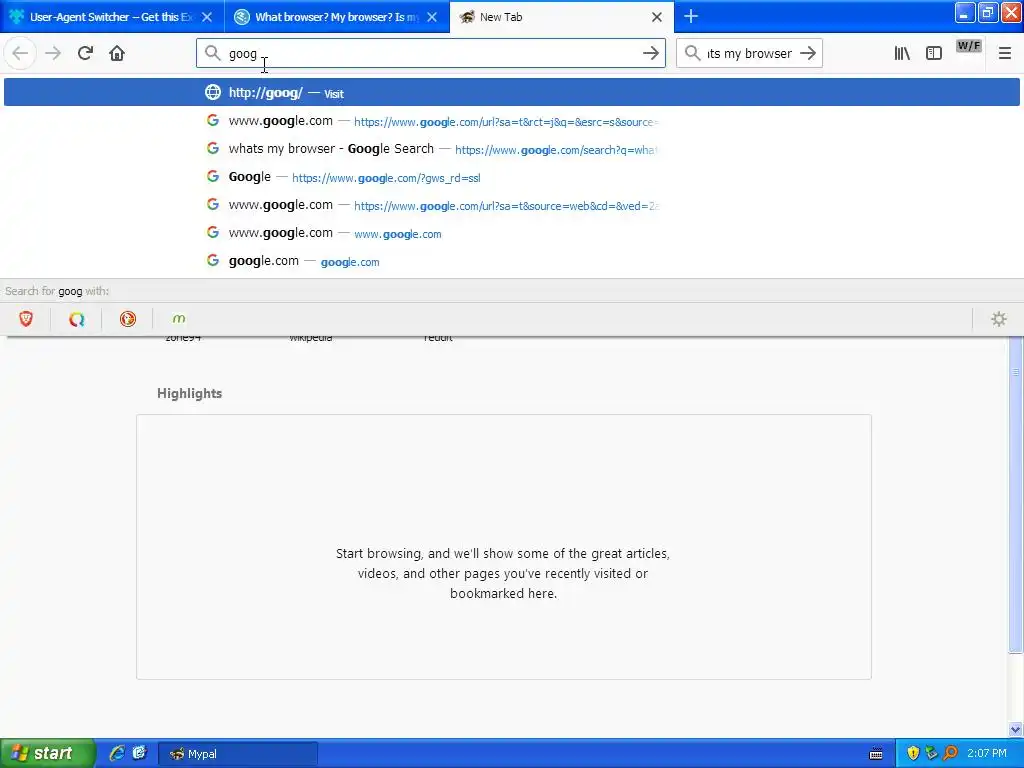Viewport: 1024px width, 768px height.
Task: Select the New Tab tab
Action: point(562,17)
